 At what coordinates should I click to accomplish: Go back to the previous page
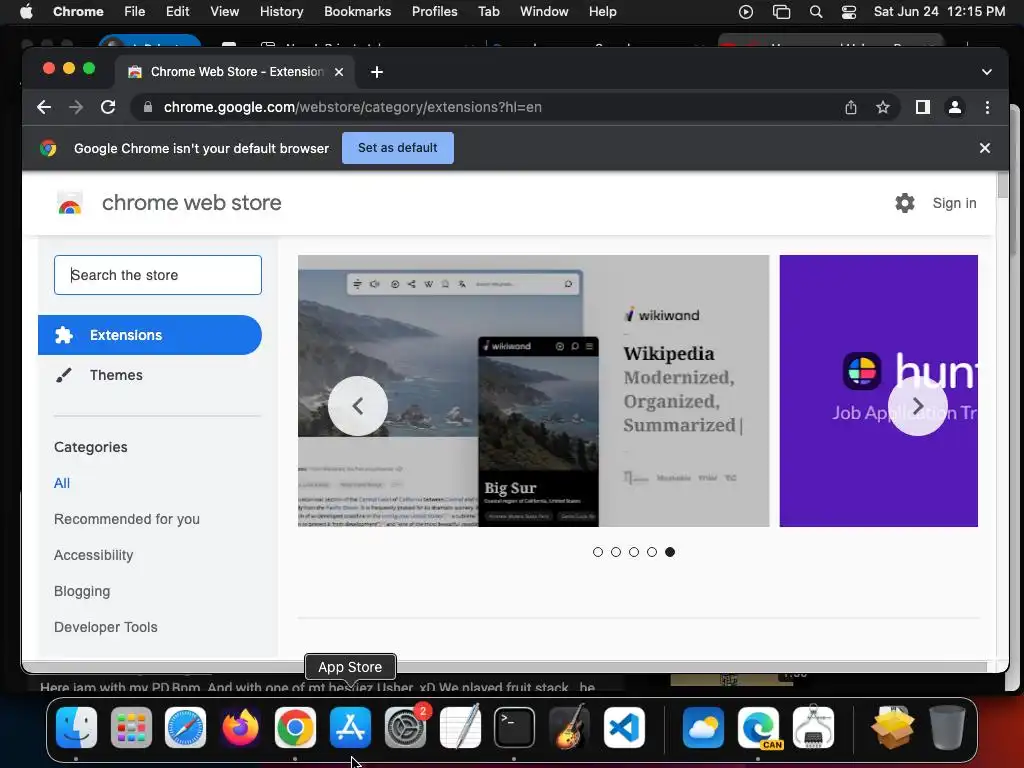[44, 107]
